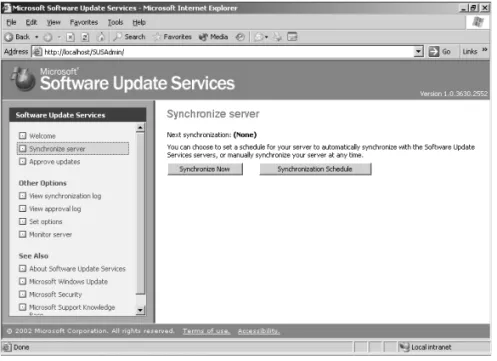Open the Media toolbar button
The height and width of the screenshot is (361, 497).
(213, 37)
